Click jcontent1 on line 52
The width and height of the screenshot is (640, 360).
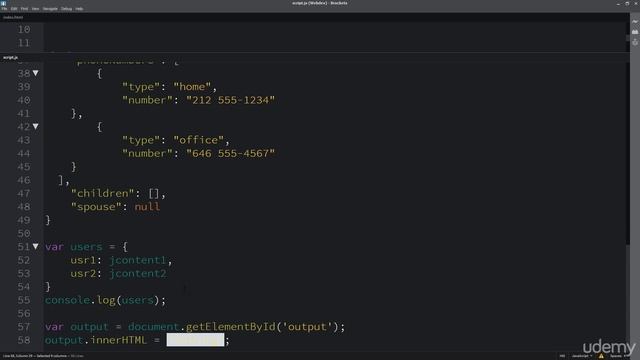pos(138,260)
